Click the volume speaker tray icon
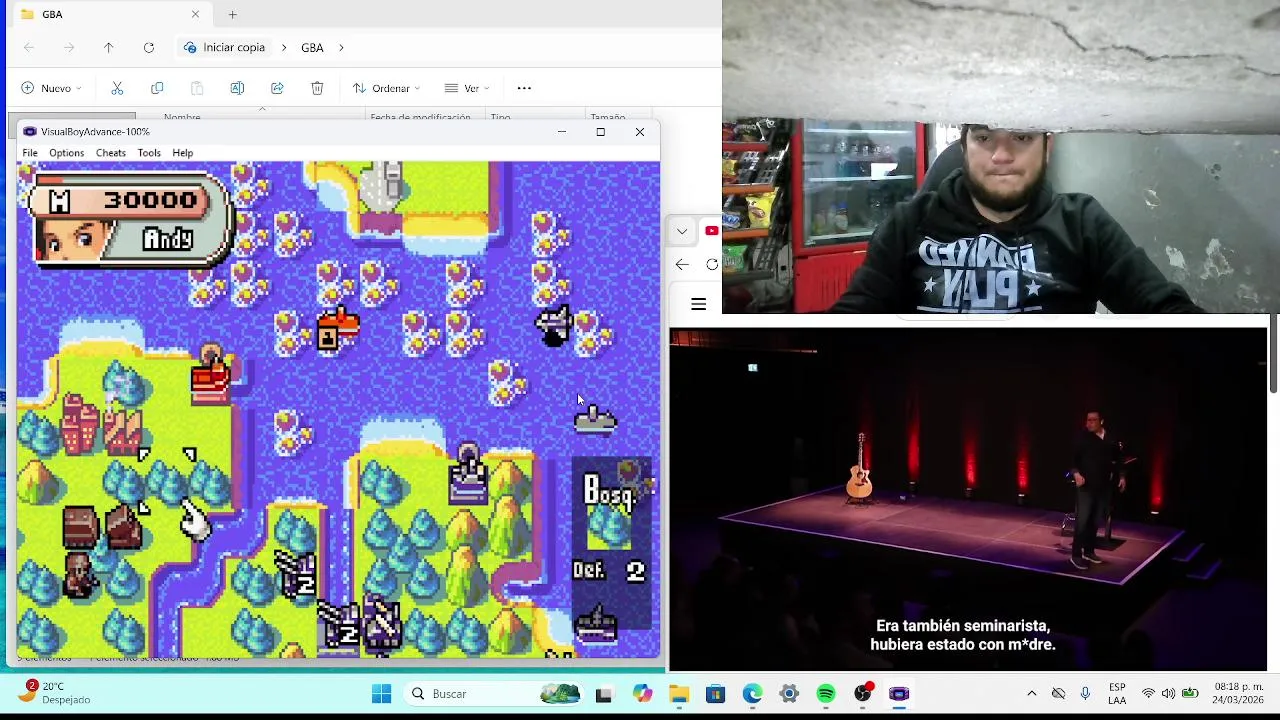Screen dimensions: 1280x720 point(1169,694)
